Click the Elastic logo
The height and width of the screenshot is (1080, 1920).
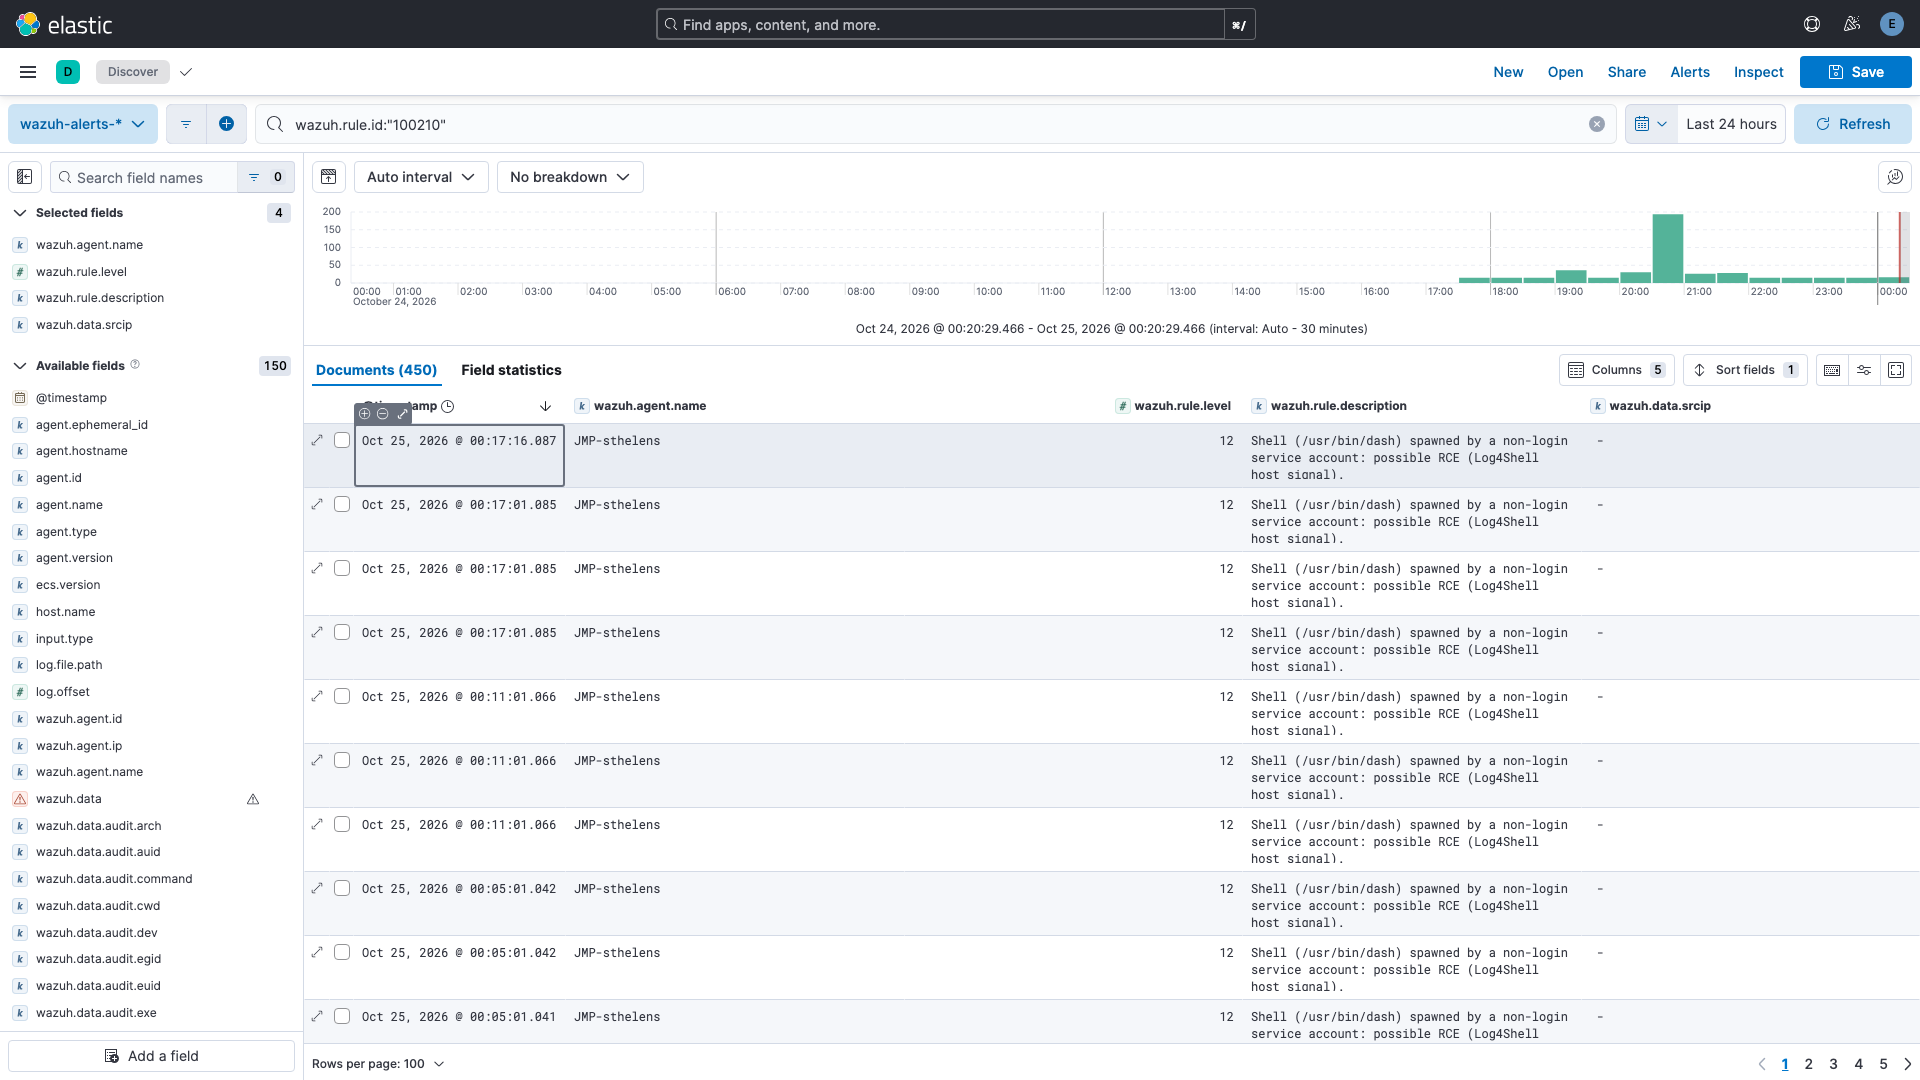click(64, 24)
